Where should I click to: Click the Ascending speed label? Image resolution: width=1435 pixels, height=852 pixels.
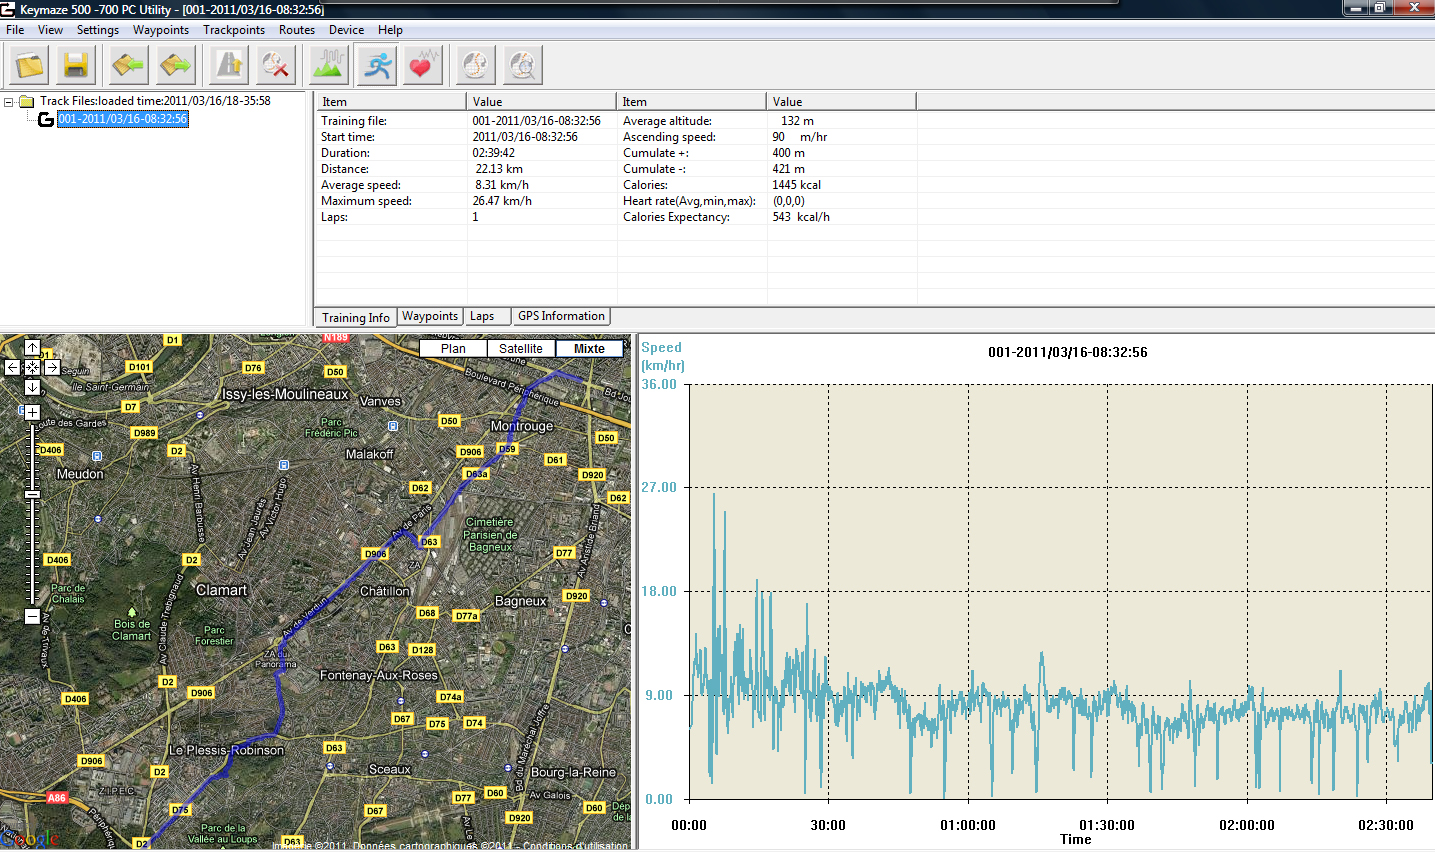(x=669, y=137)
